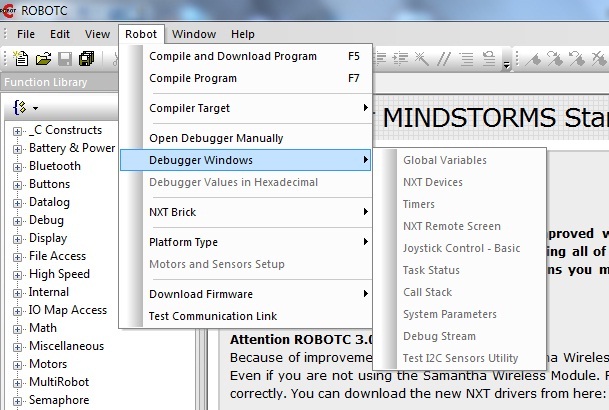Choose Open Debugger Manually
Image resolution: width=609 pixels, height=410 pixels.
pos(245,138)
